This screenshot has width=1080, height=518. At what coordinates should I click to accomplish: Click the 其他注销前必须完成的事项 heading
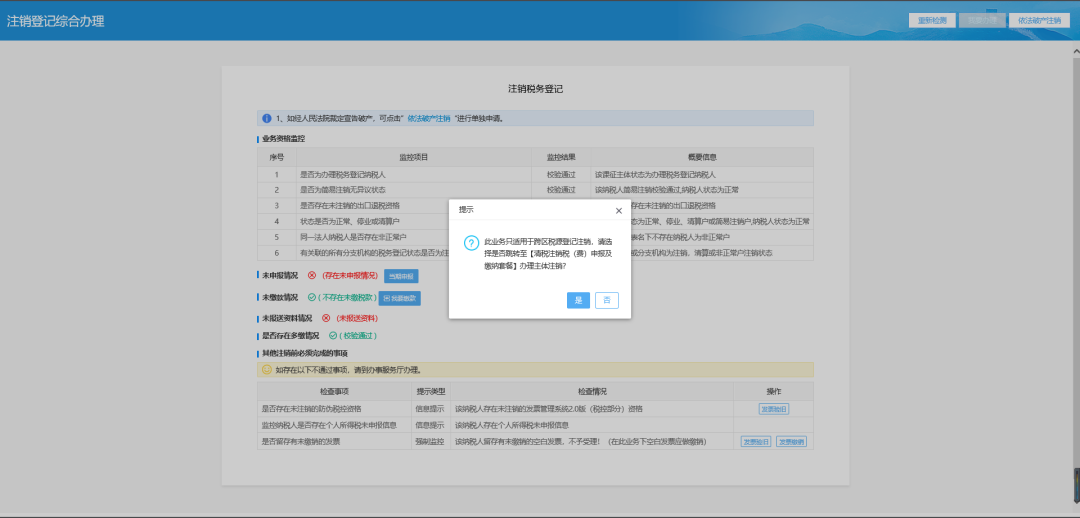coord(304,353)
